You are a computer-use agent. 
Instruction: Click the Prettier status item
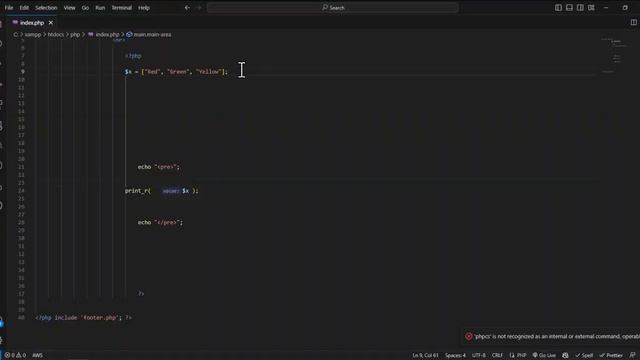(611, 356)
